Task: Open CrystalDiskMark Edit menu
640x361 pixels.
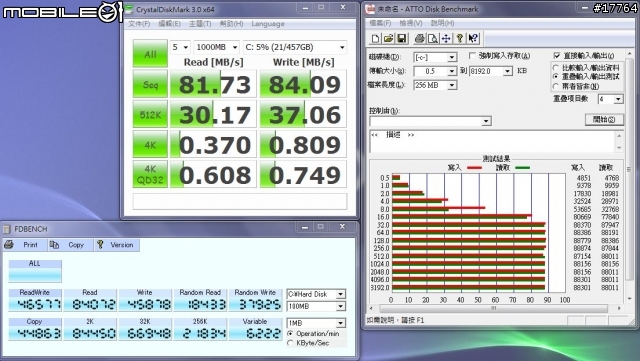Action: coord(169,24)
